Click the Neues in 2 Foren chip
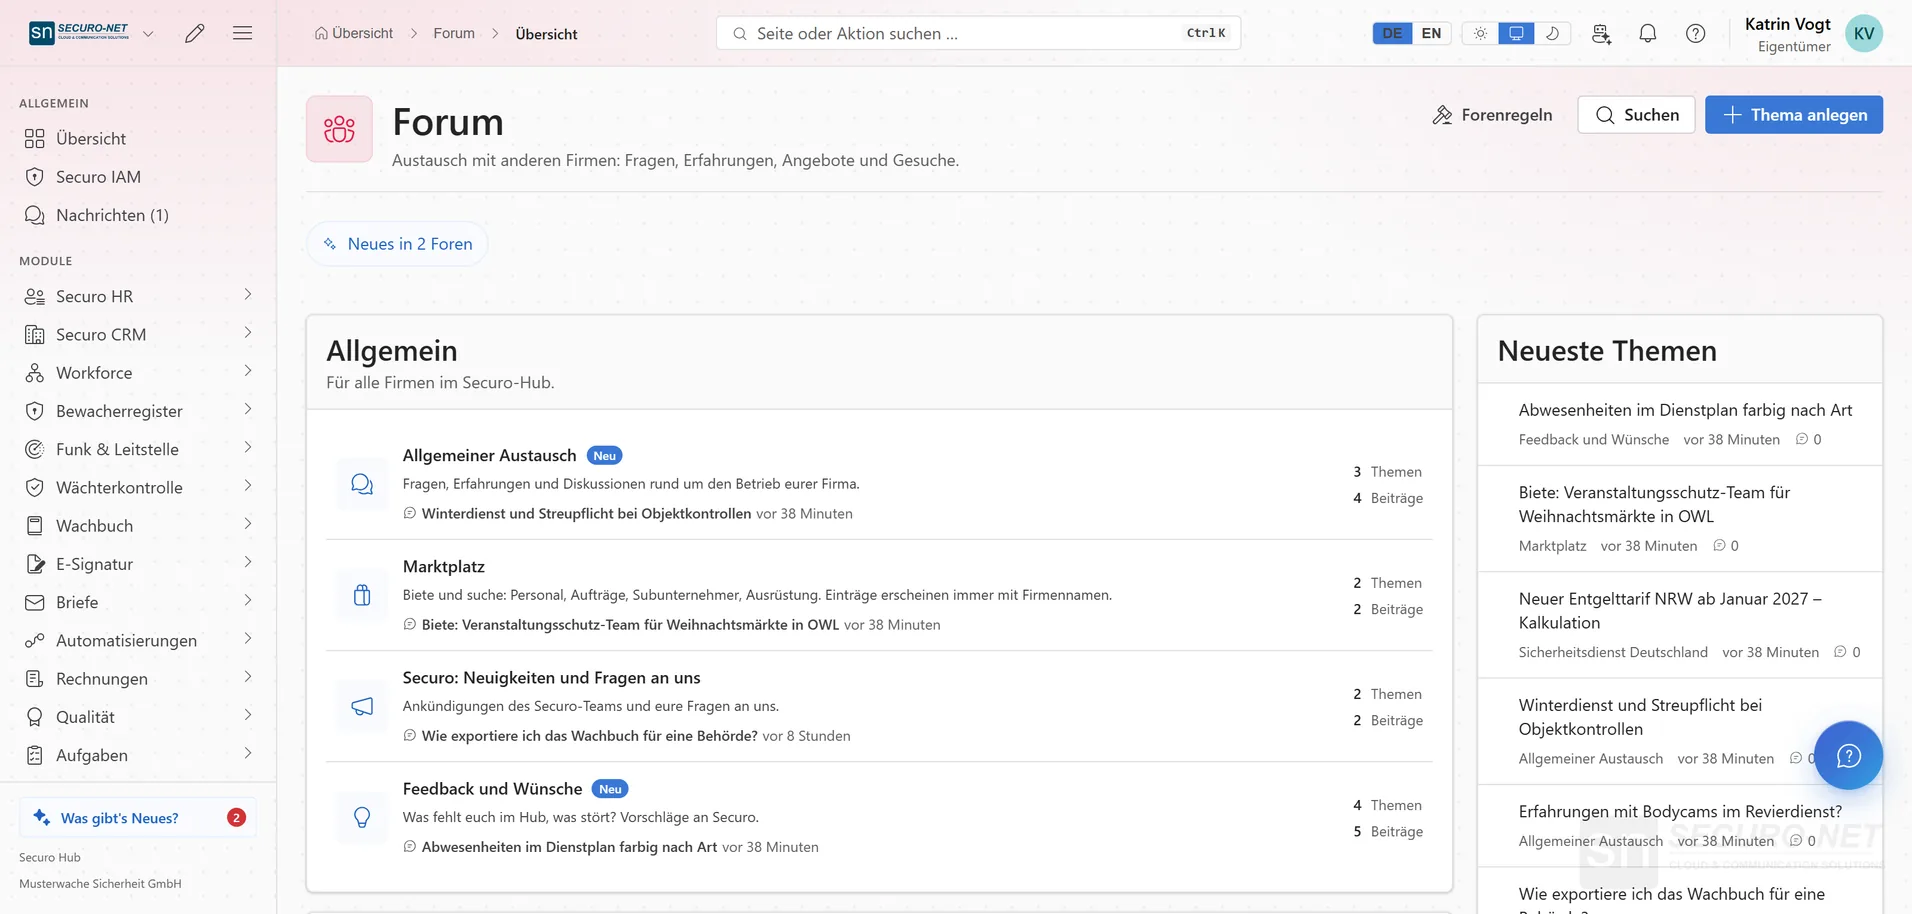The image size is (1912, 914). (397, 244)
